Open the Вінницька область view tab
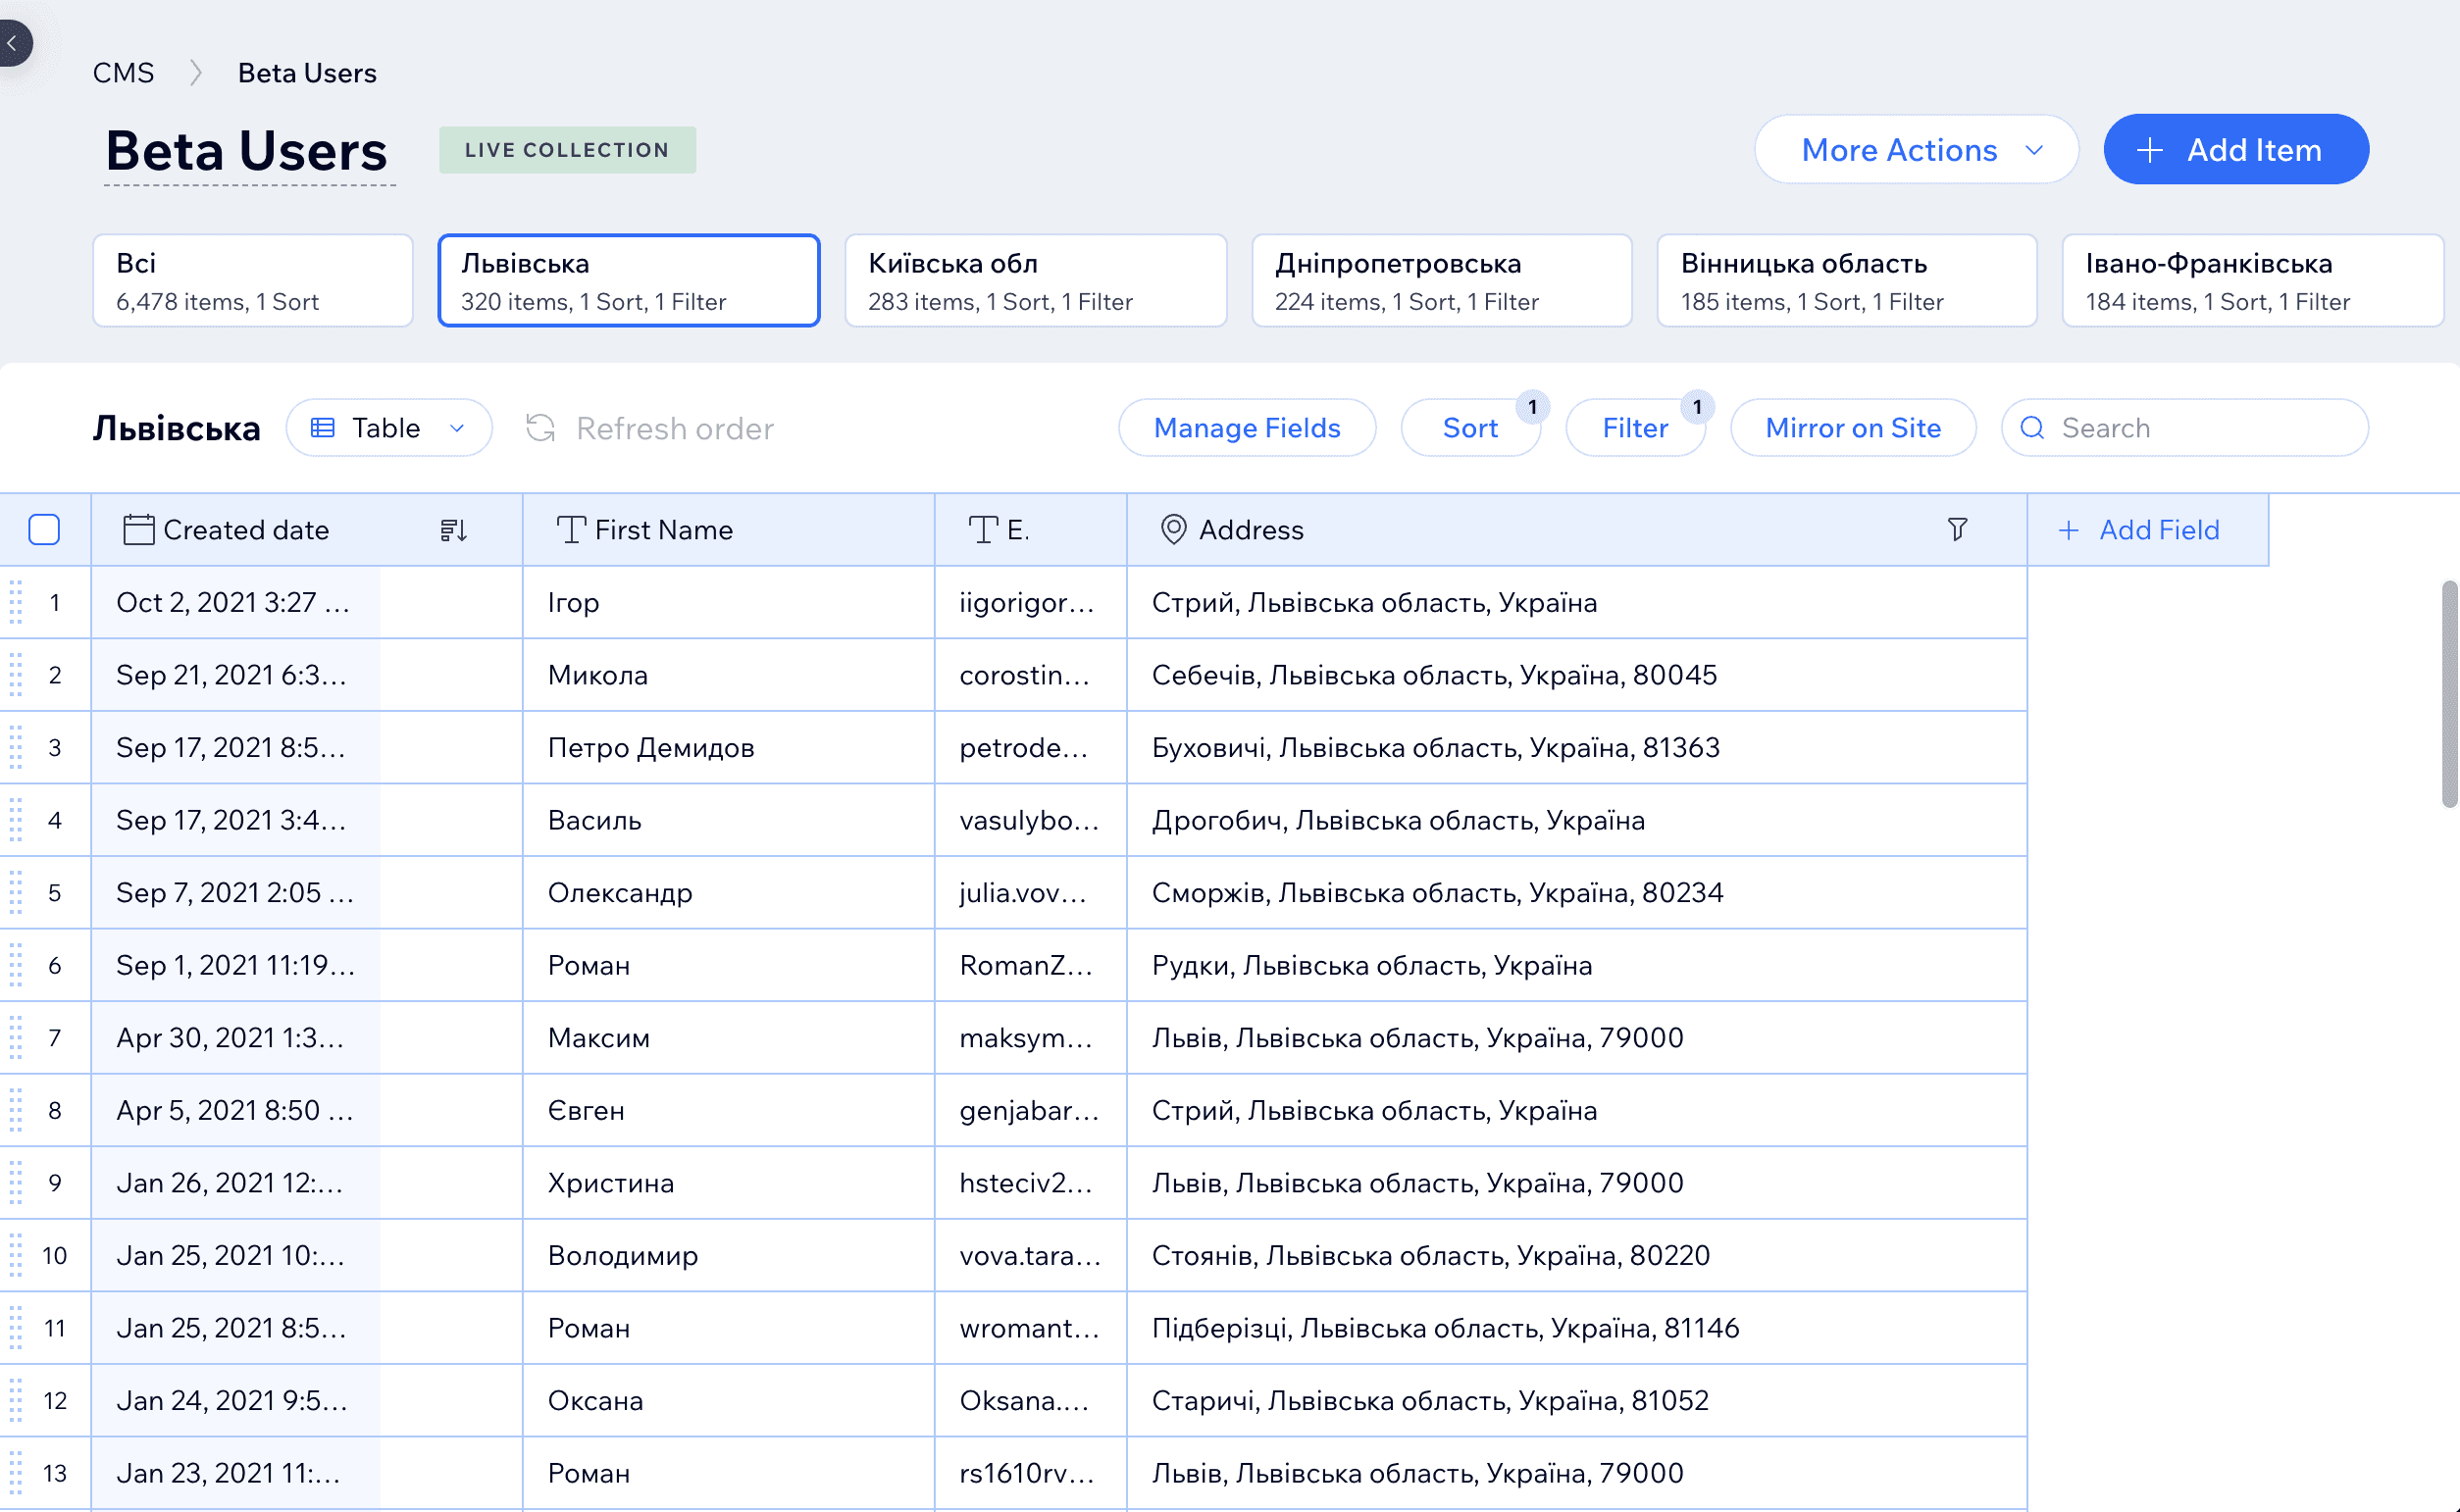The width and height of the screenshot is (2460, 1512). pos(1845,281)
